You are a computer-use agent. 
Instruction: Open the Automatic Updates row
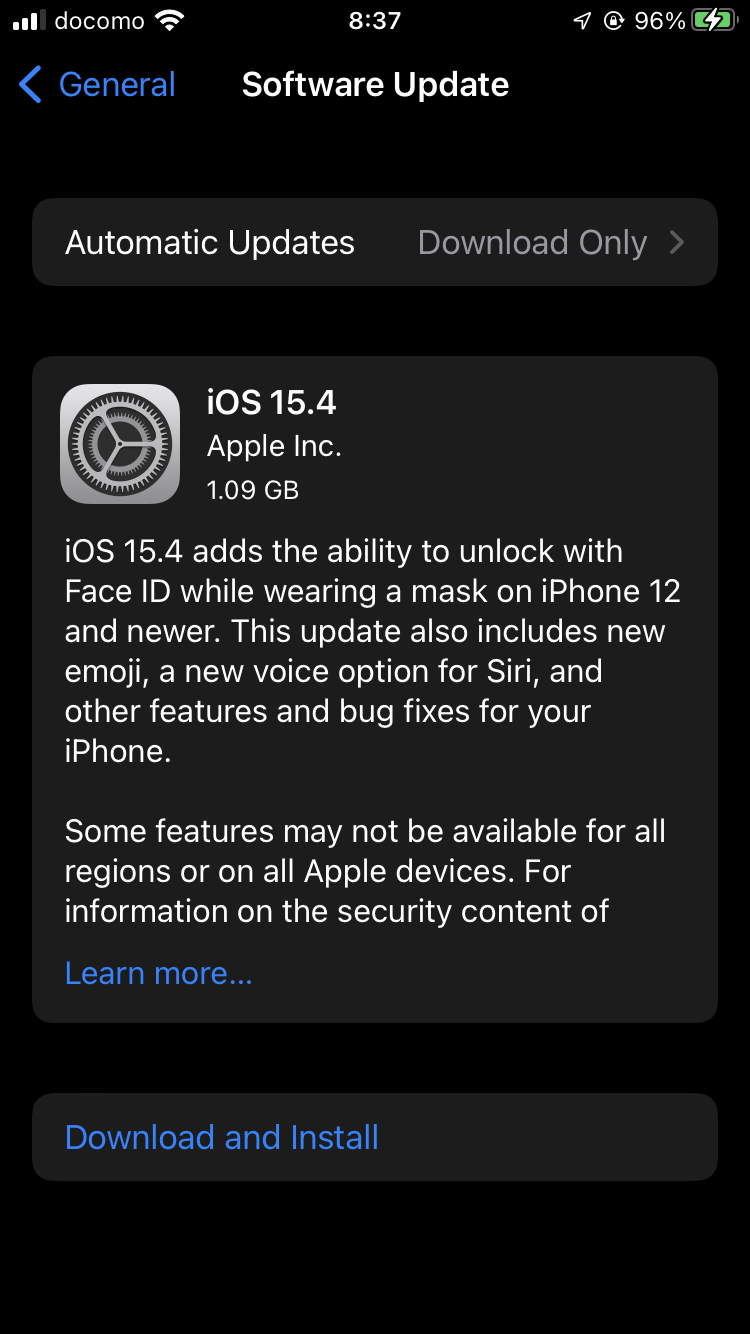(375, 242)
